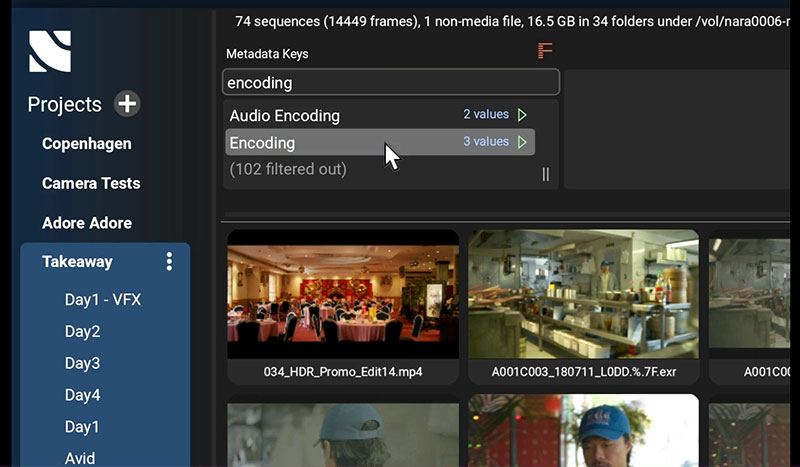Click the Metadata Keys label
Viewport: 800px width, 467px height.
267,54
